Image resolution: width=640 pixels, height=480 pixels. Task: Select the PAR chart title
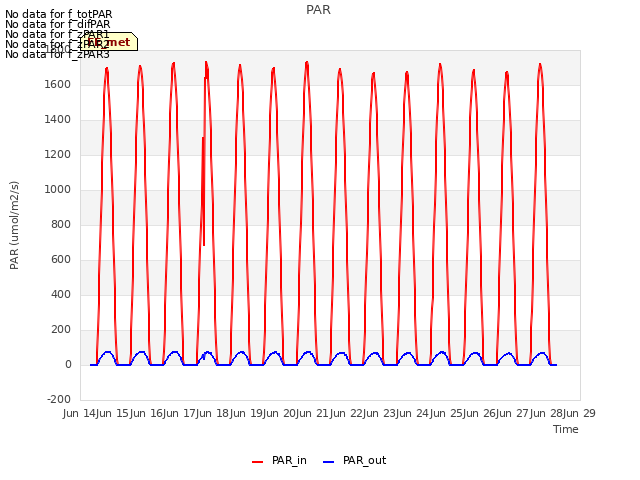318,10
